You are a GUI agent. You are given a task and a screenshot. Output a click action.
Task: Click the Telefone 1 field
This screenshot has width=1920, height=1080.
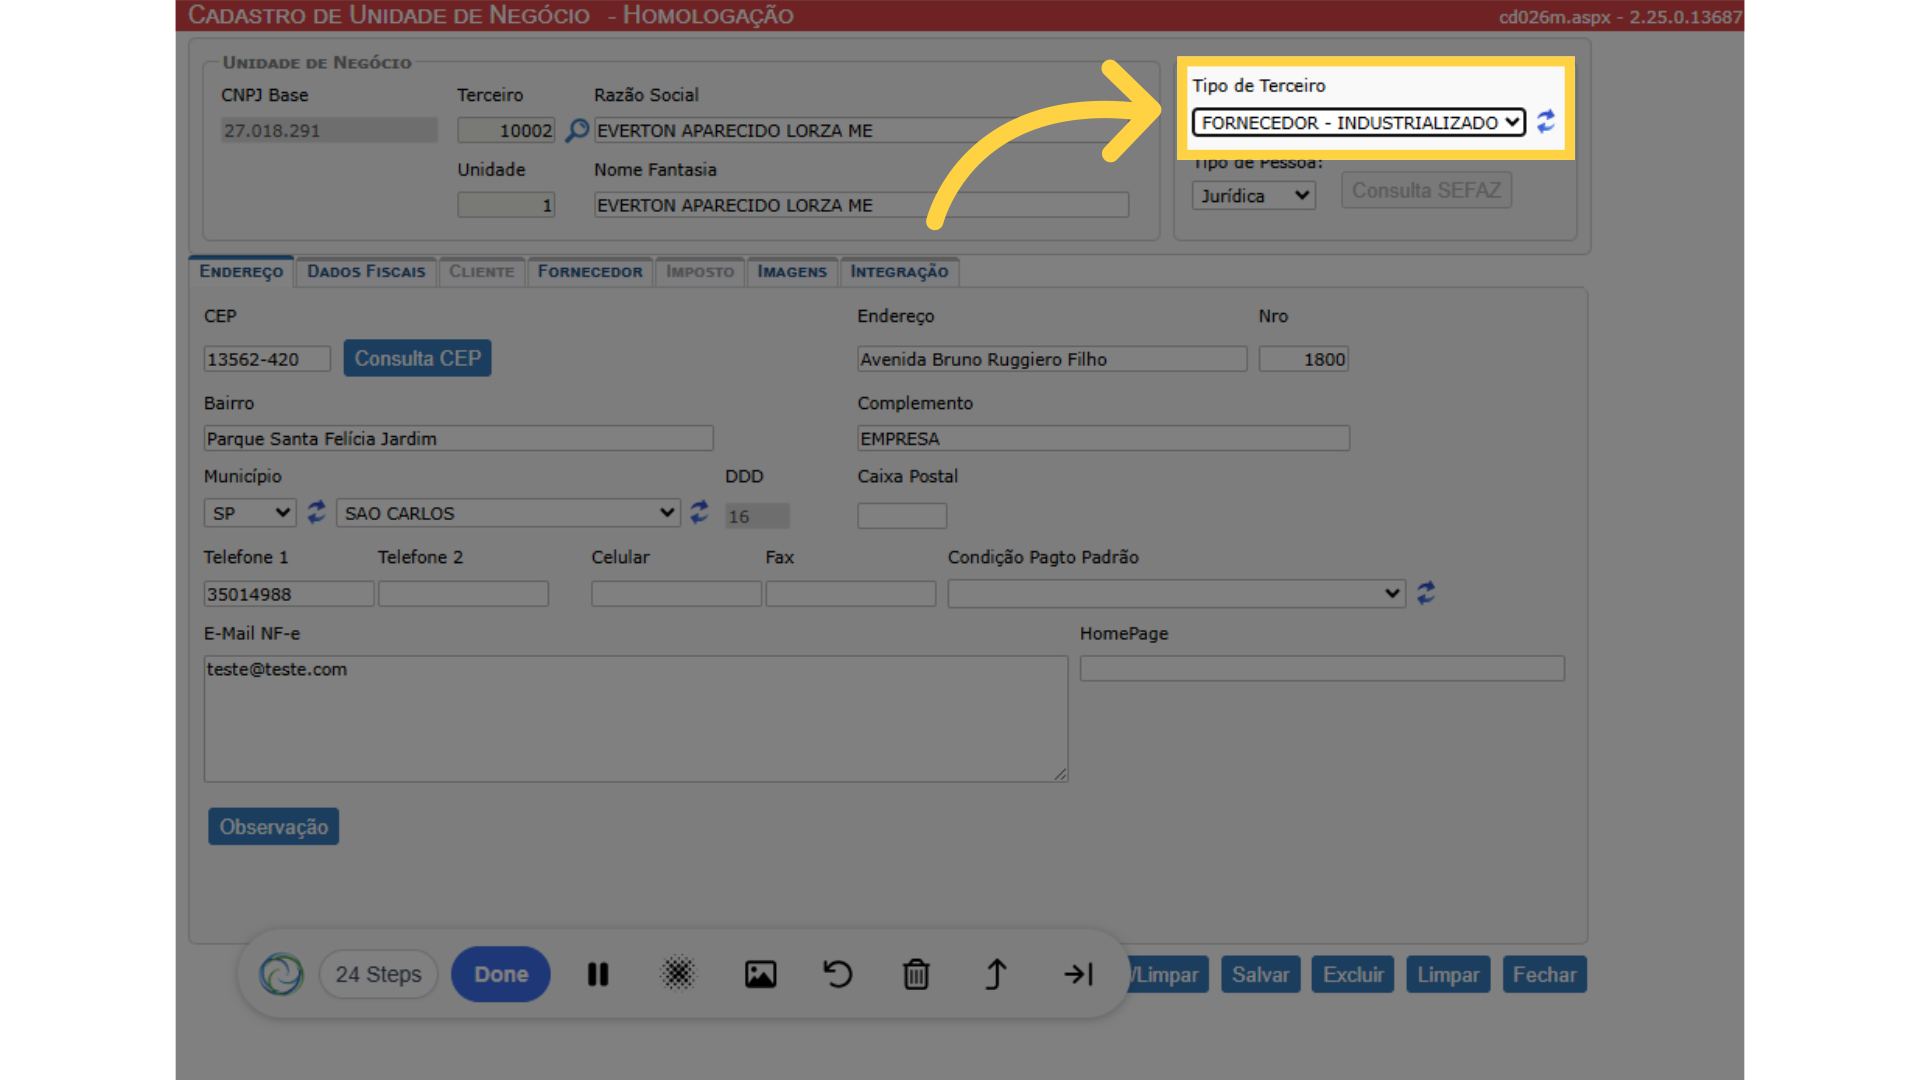point(289,594)
